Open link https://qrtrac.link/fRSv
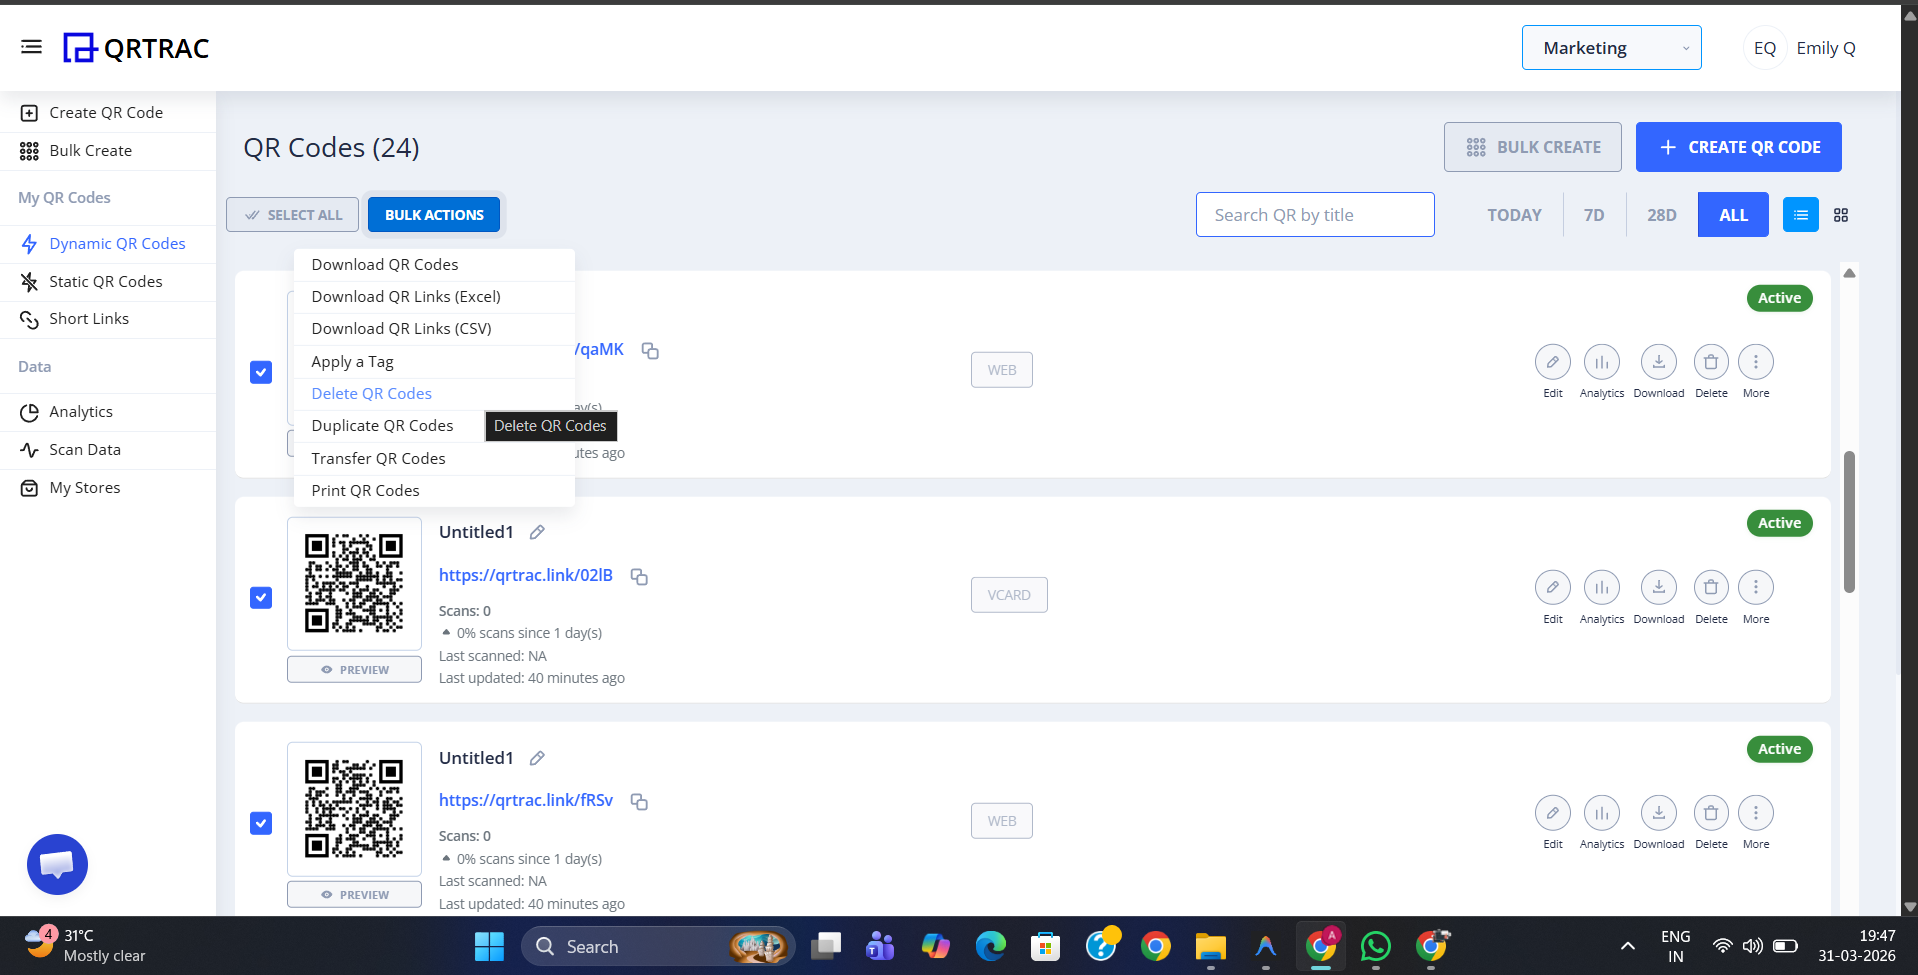The image size is (1918, 975). [525, 800]
